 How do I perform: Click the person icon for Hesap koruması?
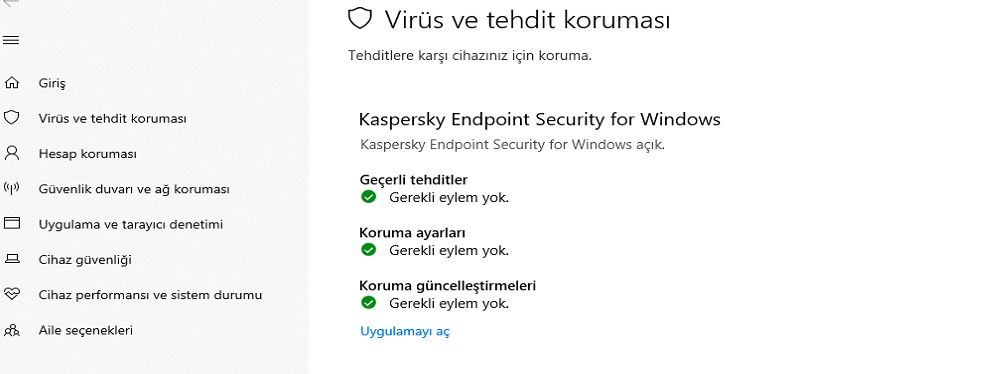[11, 153]
